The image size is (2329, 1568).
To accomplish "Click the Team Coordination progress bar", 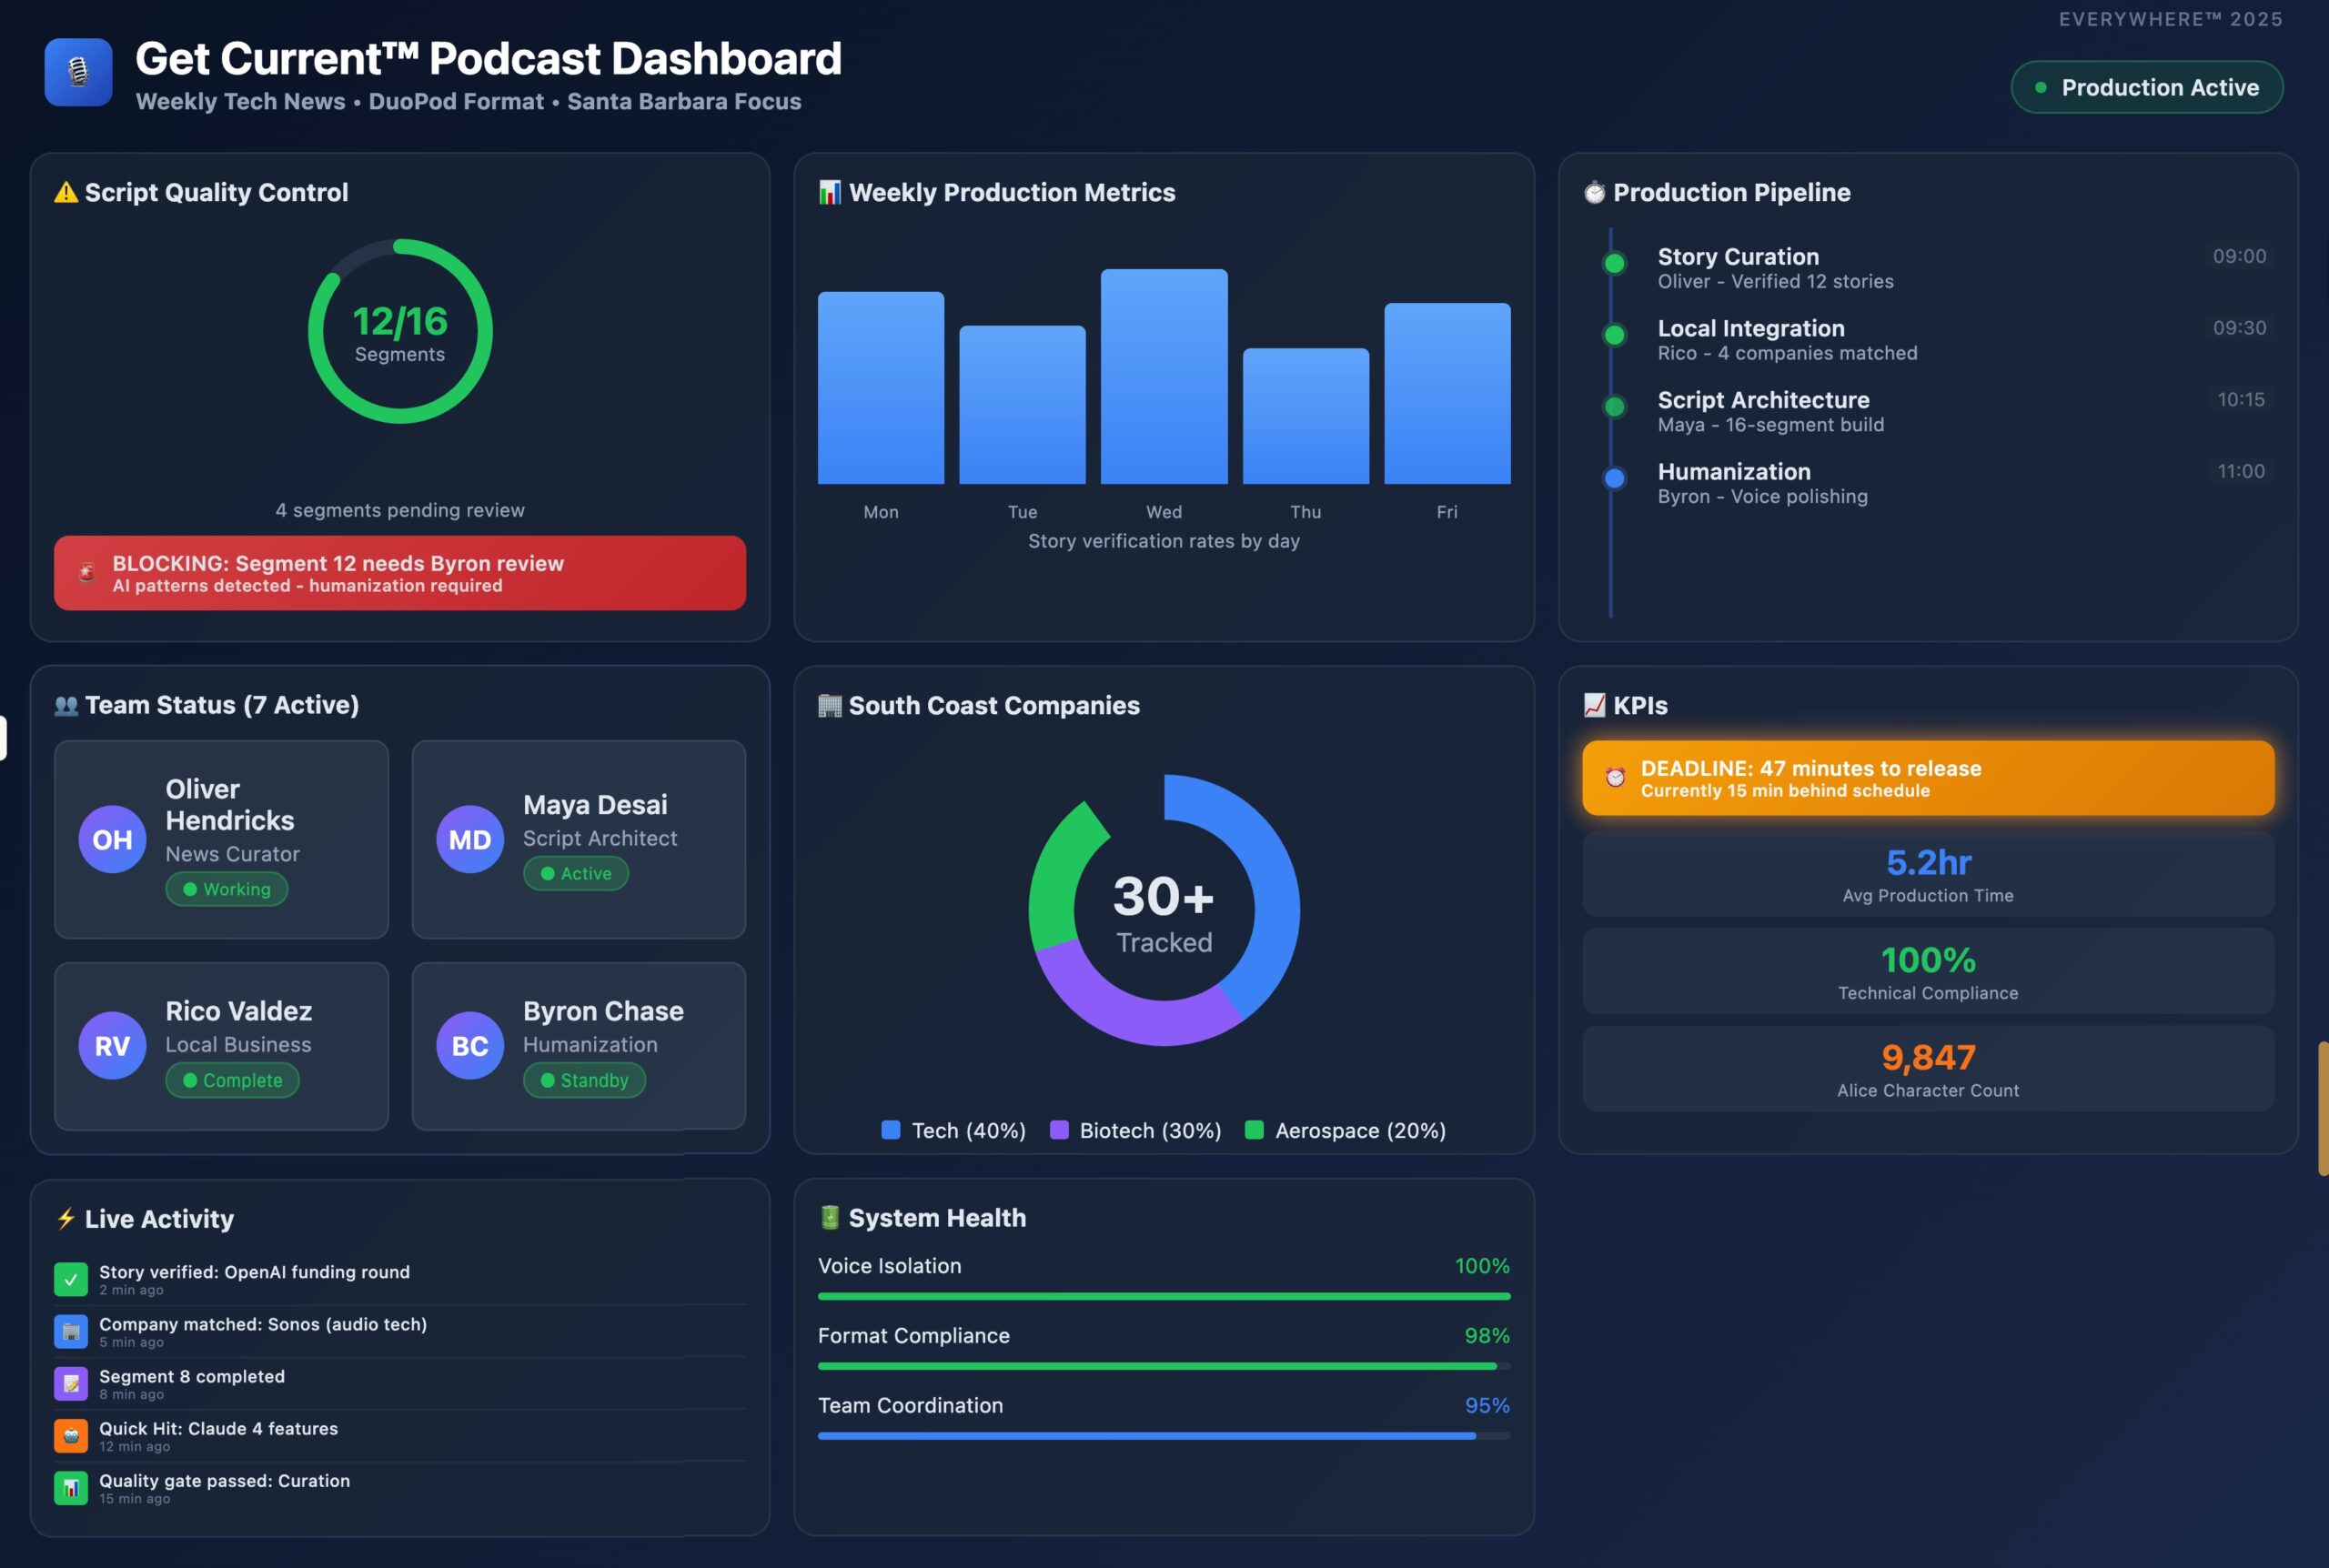I will point(1163,1435).
